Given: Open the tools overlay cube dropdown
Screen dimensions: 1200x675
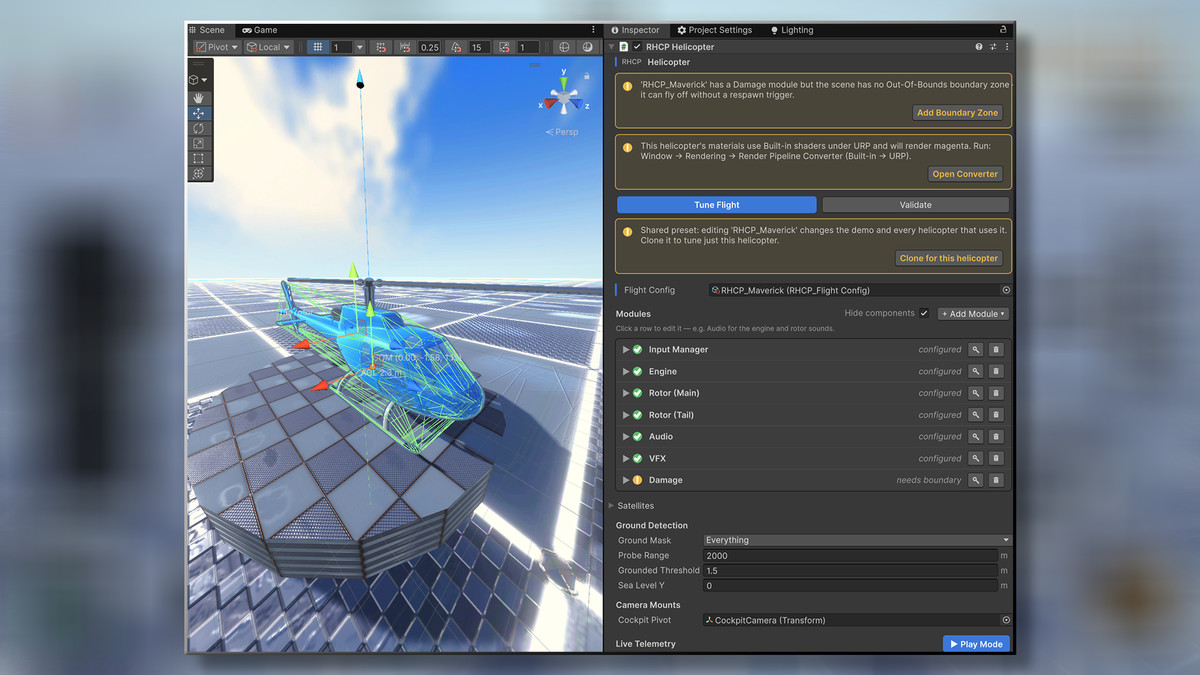Looking at the screenshot, I should [x=199, y=80].
